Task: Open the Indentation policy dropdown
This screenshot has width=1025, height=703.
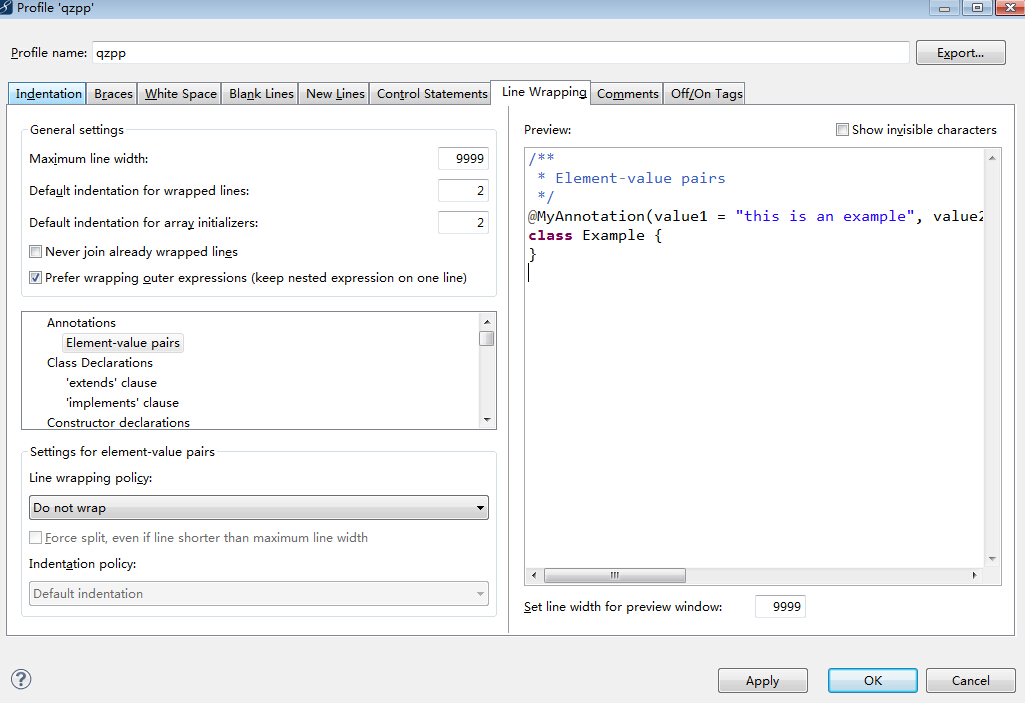Action: pyautogui.click(x=259, y=594)
